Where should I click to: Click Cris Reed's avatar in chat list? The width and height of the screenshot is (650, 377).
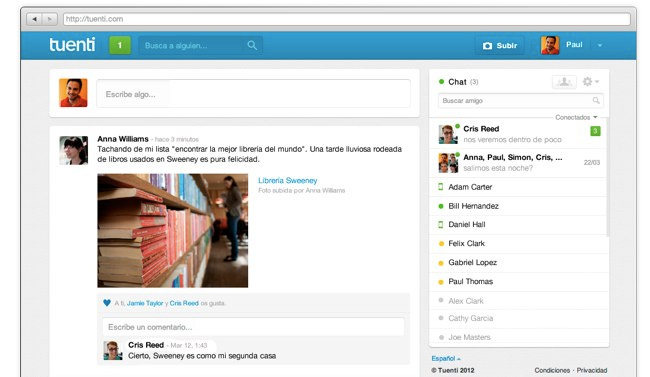448,134
